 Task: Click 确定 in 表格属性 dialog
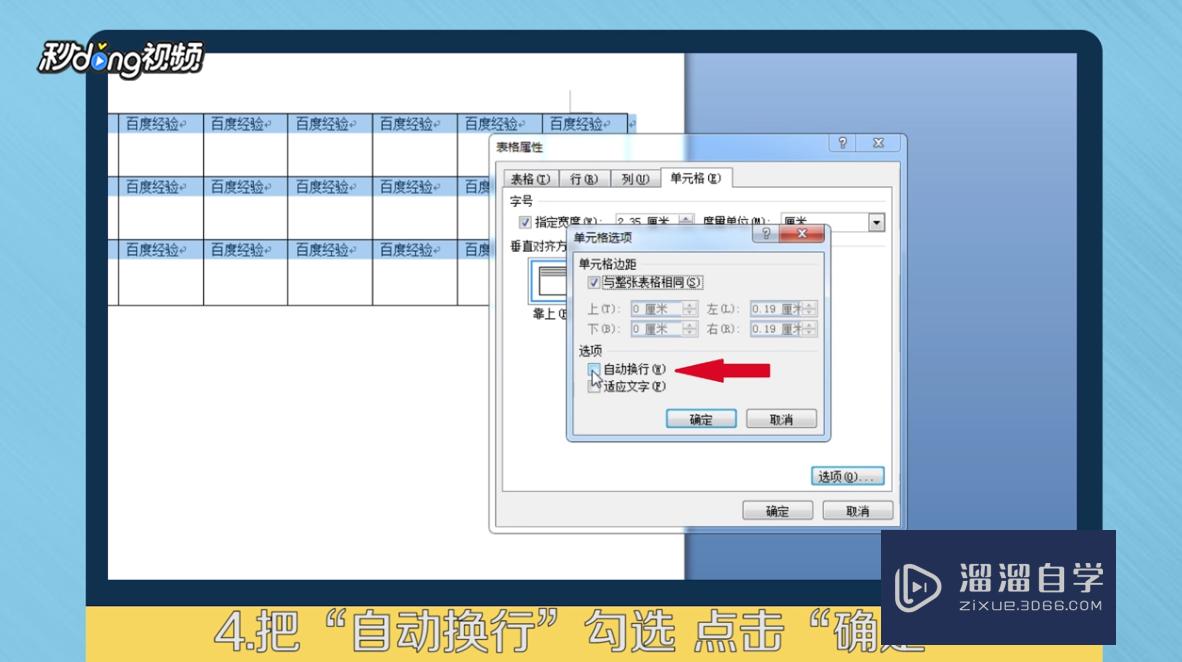(x=778, y=510)
